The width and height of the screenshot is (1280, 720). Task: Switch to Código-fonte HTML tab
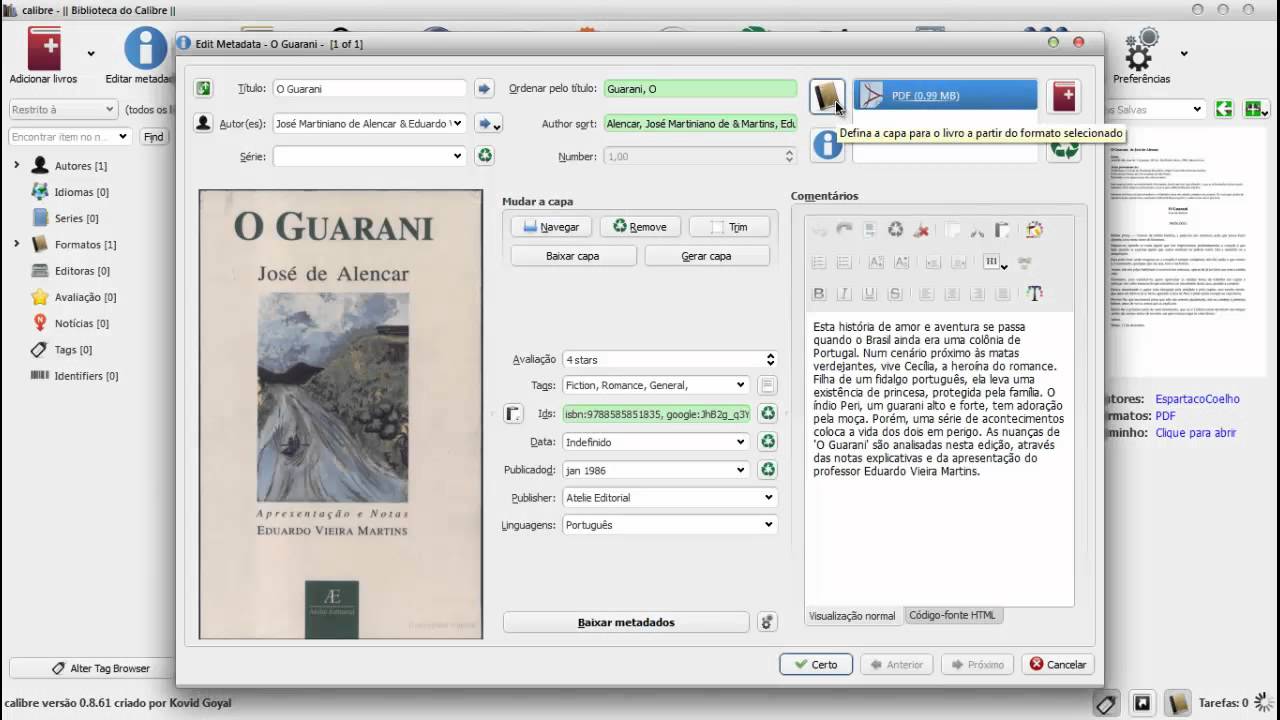[951, 615]
